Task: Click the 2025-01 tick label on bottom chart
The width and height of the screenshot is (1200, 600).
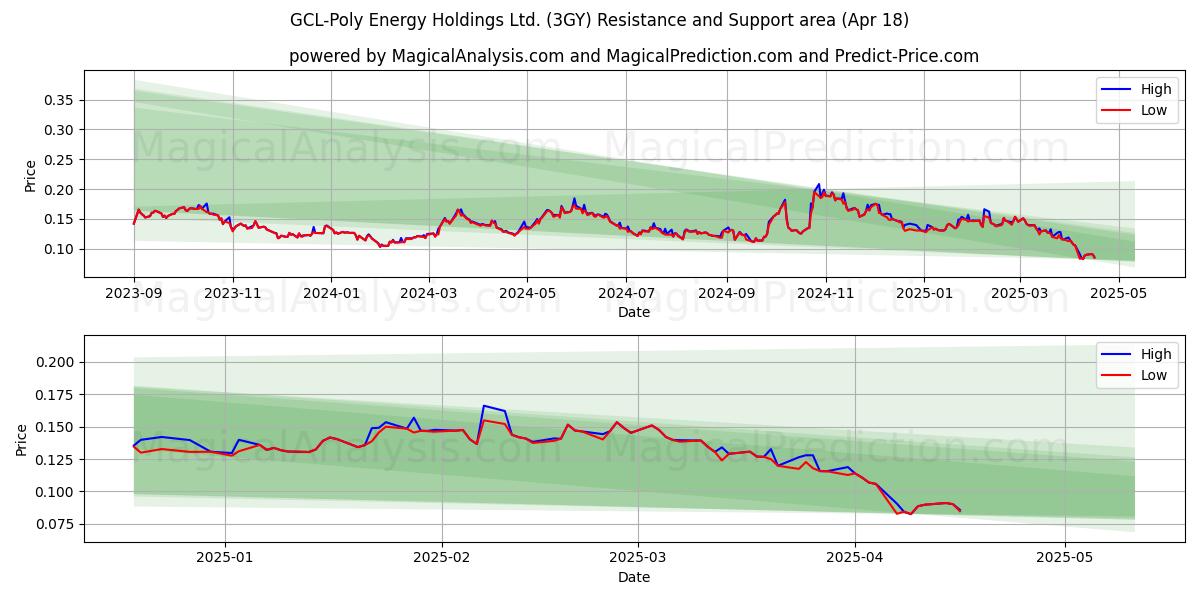Action: [225, 558]
